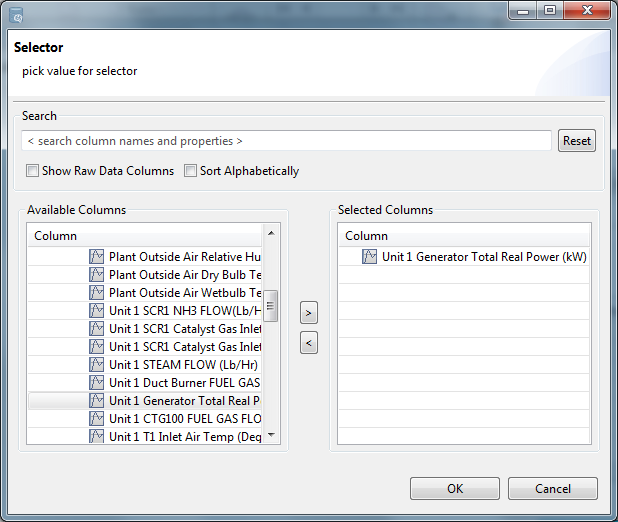Select Plant Outside Air Wetbulb row

coord(185,292)
